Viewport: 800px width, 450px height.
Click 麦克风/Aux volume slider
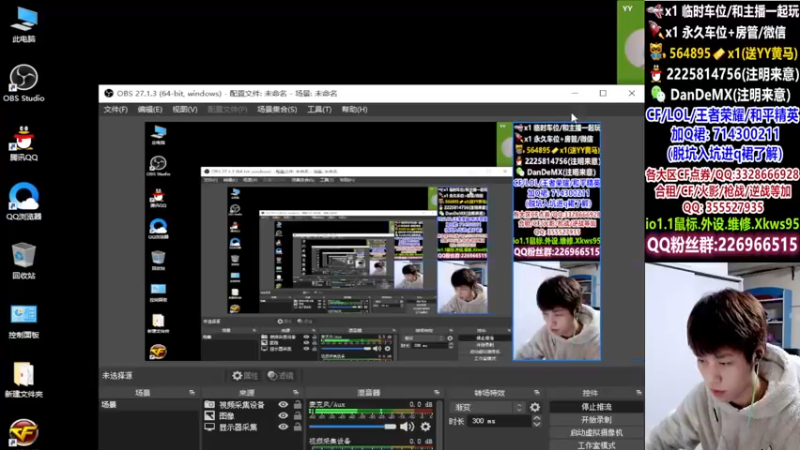[353, 427]
